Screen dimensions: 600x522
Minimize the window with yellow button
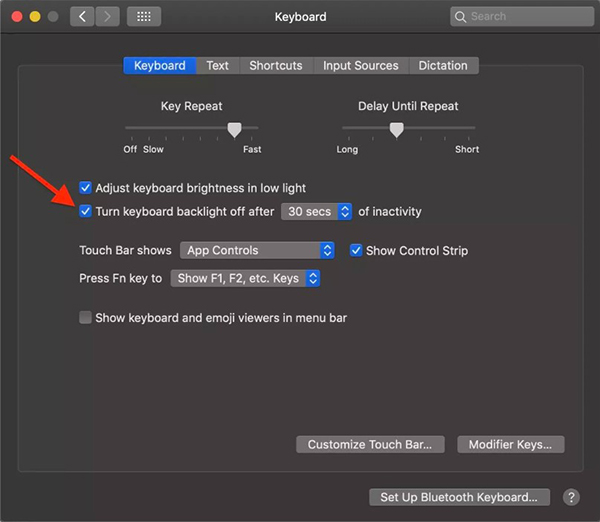pos(35,16)
